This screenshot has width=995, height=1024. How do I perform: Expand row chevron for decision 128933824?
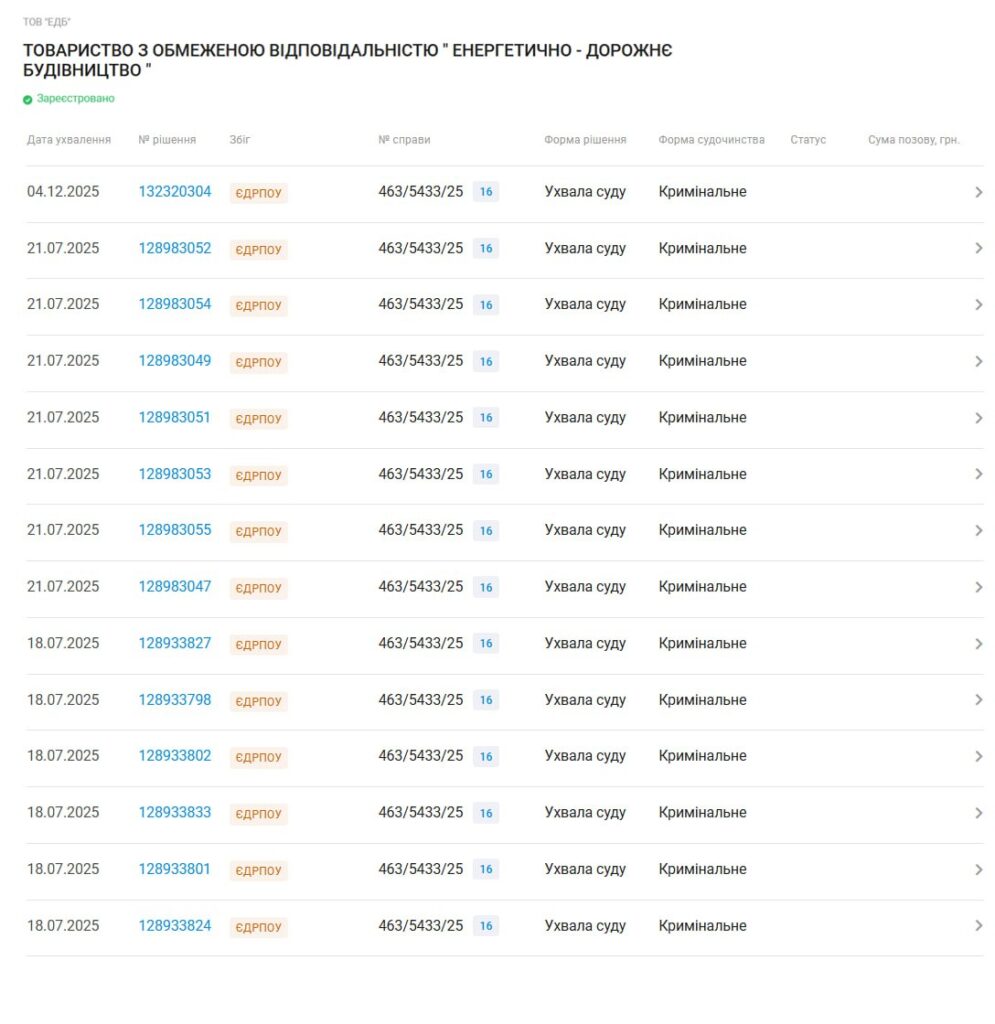(979, 926)
